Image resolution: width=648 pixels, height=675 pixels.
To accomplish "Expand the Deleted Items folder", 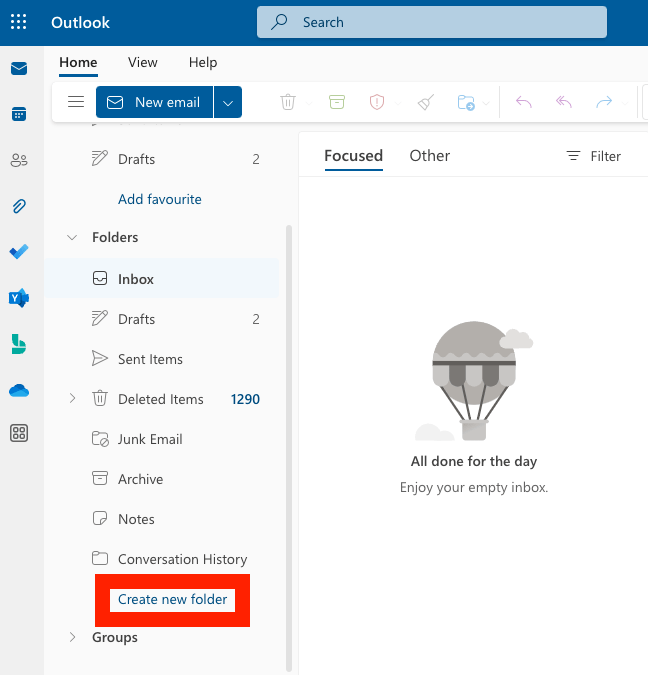I will point(72,399).
